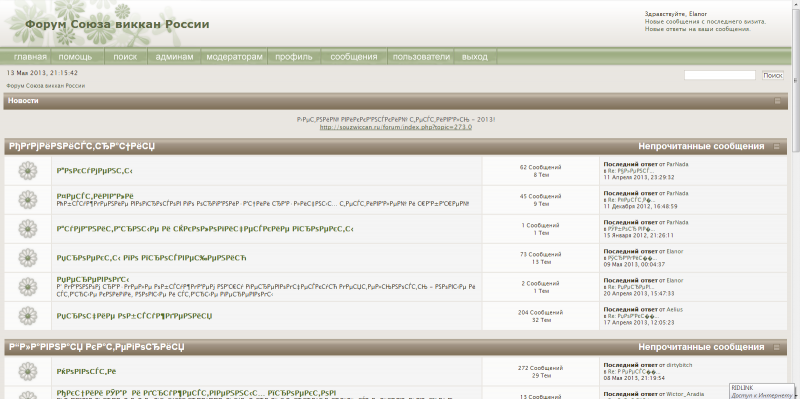Open the souzwiccan.ru topic=273.0 news link
800x399 pixels.
[395, 127]
